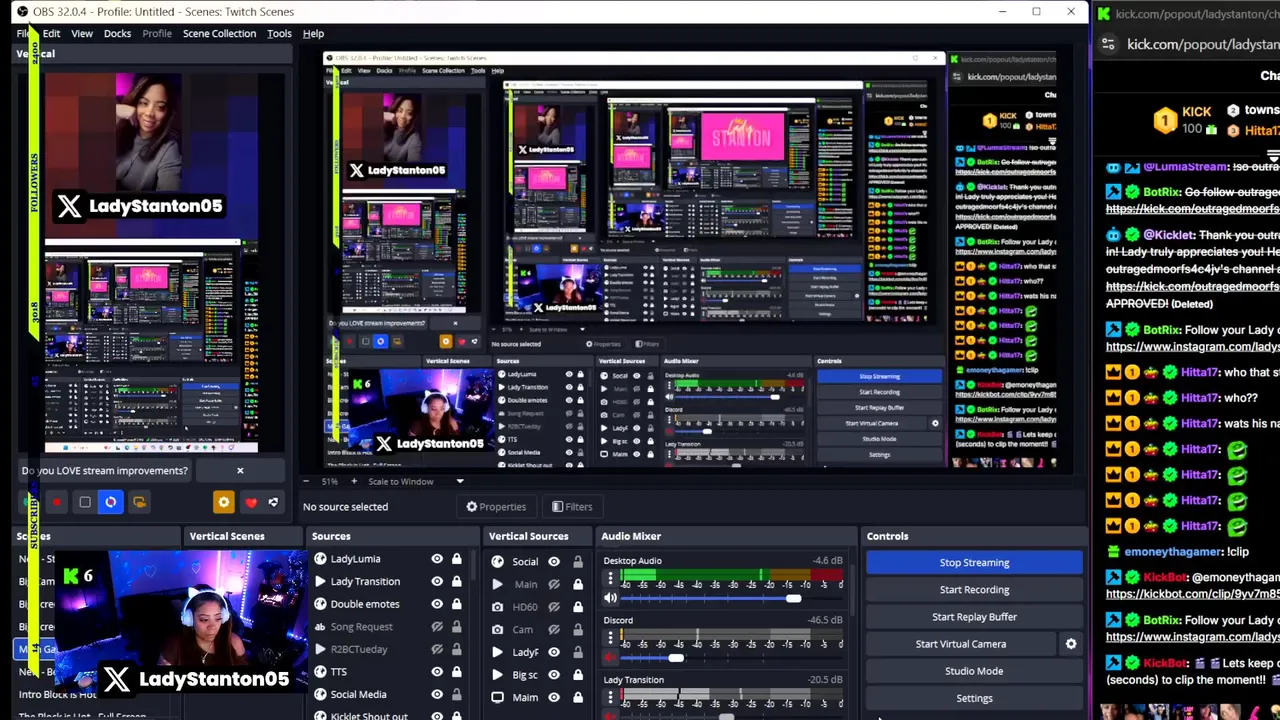
Task: Open vertical plugin settings orange gear
Action: (x=223, y=502)
